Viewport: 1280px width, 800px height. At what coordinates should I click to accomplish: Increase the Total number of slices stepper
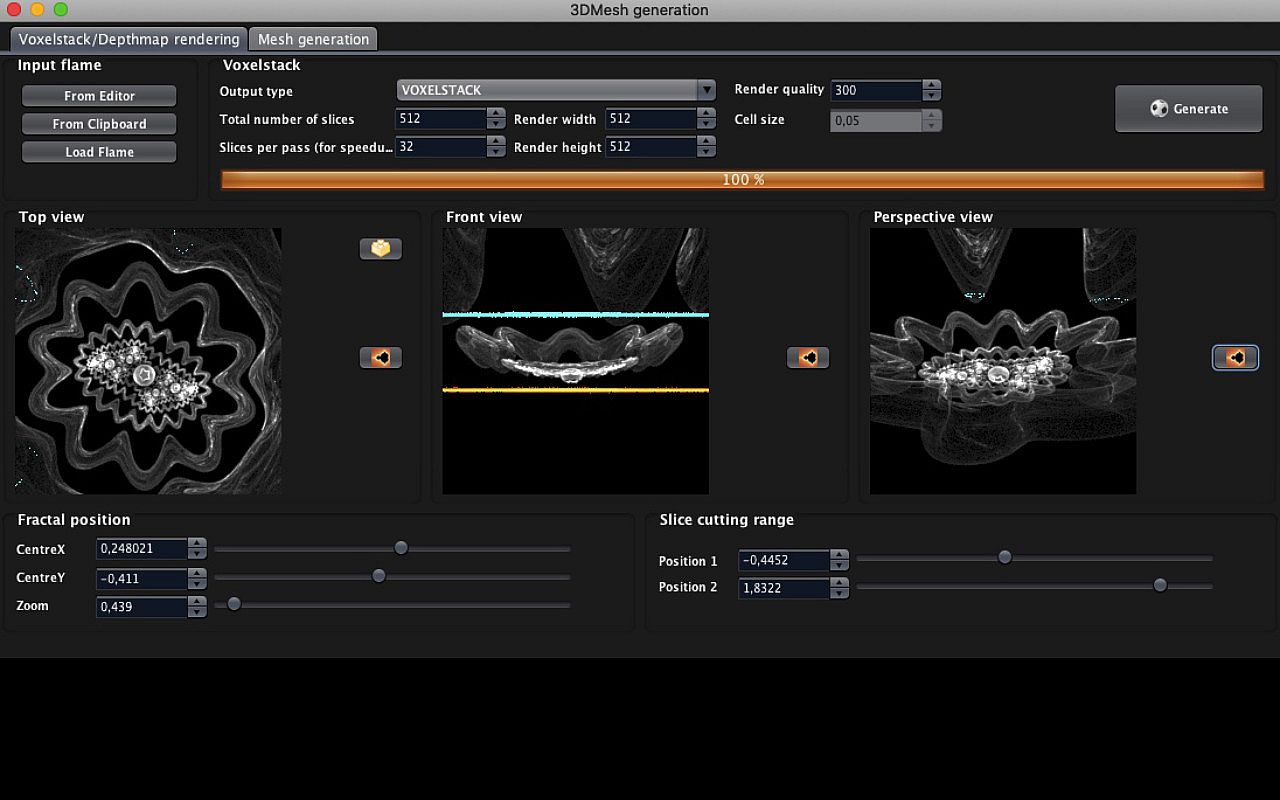[496, 113]
